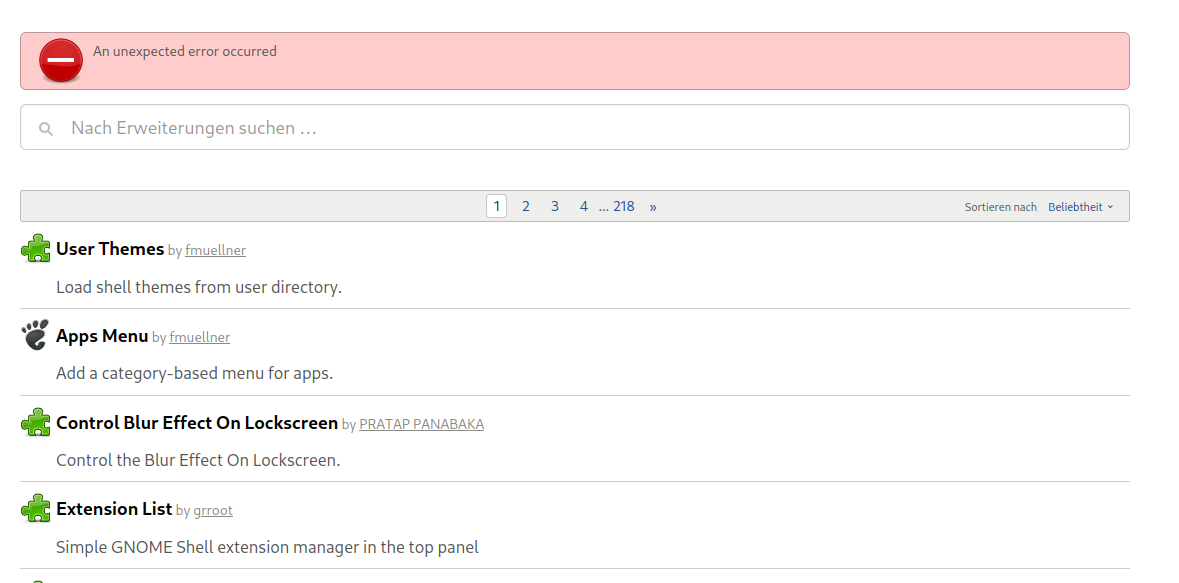Click the » next page arrow
This screenshot has height=583, width=1179.
pyautogui.click(x=653, y=207)
